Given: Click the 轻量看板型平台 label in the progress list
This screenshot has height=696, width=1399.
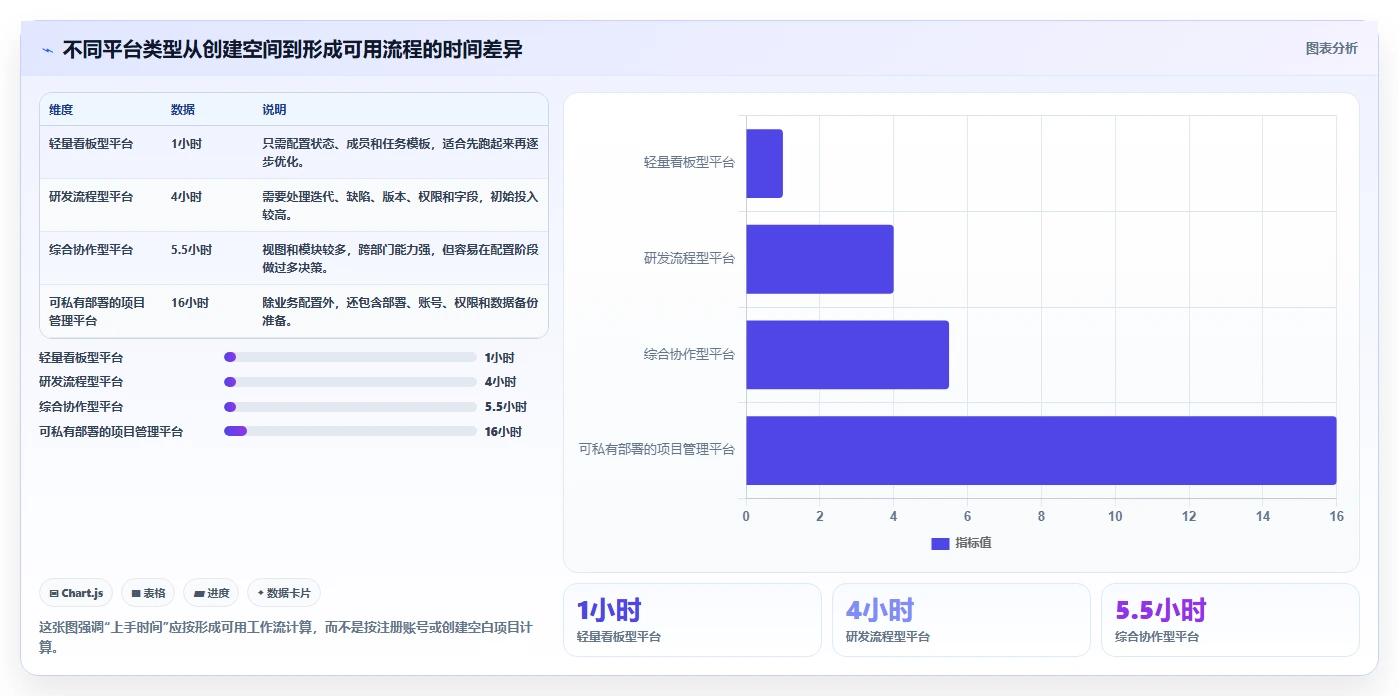Looking at the screenshot, I should click(x=81, y=358).
